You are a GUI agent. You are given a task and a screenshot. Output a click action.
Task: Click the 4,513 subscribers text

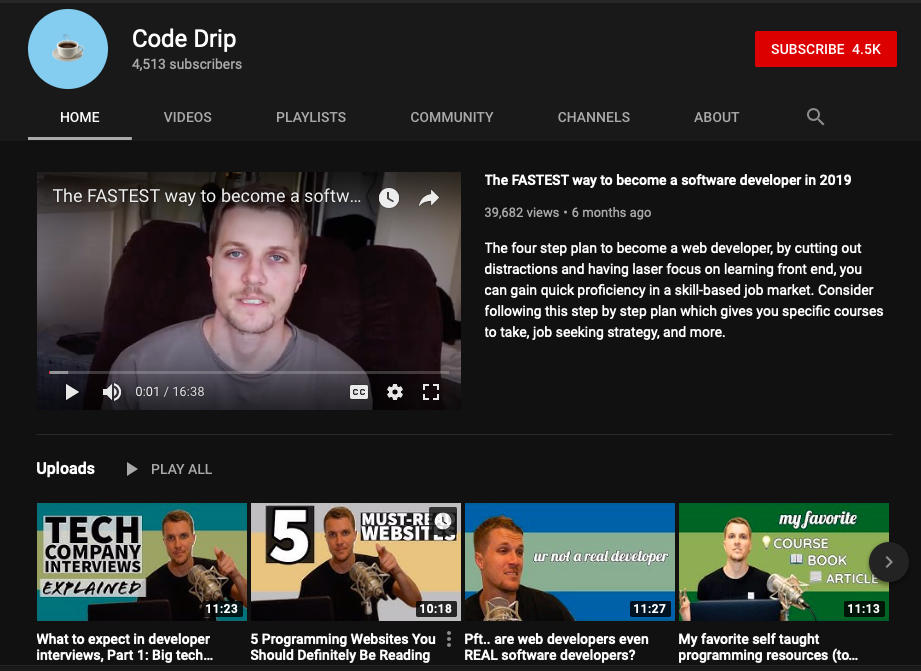pos(187,64)
